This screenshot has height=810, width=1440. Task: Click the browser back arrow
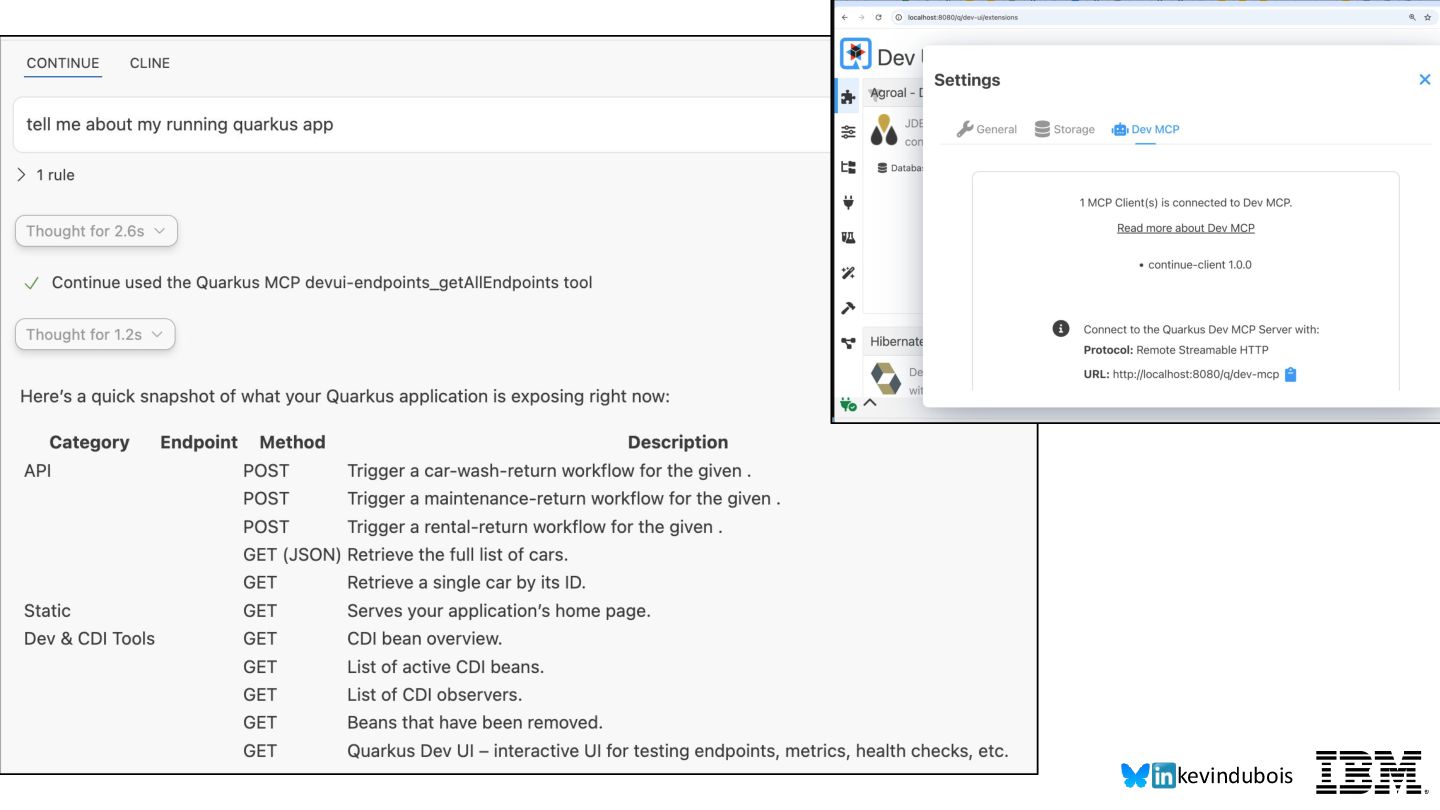coord(846,17)
